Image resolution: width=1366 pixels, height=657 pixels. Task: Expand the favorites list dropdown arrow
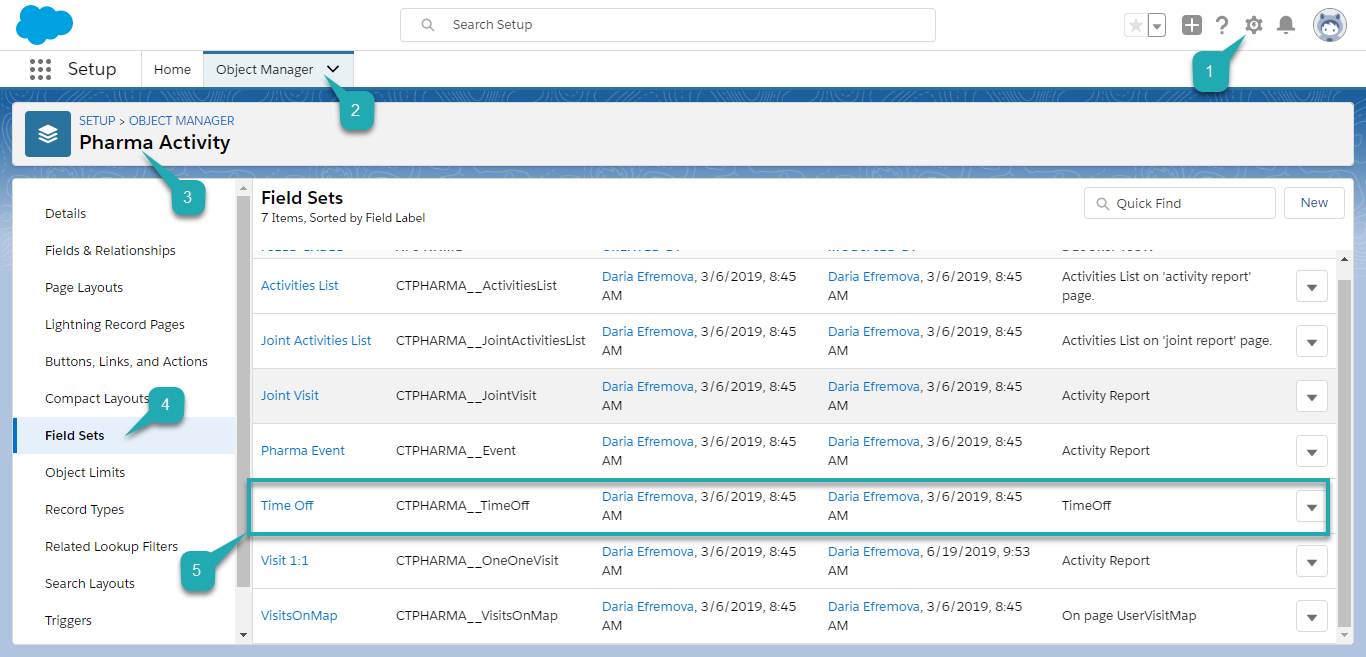(x=1157, y=25)
